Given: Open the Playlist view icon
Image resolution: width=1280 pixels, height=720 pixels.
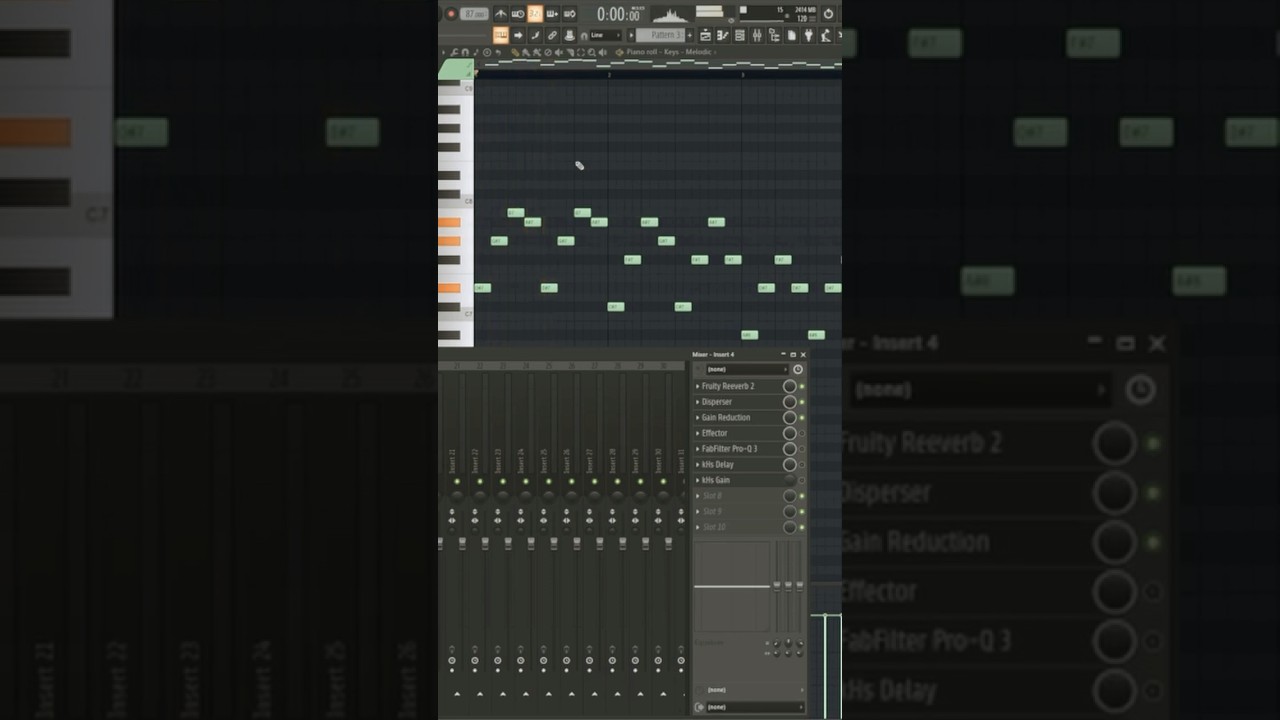Looking at the screenshot, I should (x=706, y=35).
